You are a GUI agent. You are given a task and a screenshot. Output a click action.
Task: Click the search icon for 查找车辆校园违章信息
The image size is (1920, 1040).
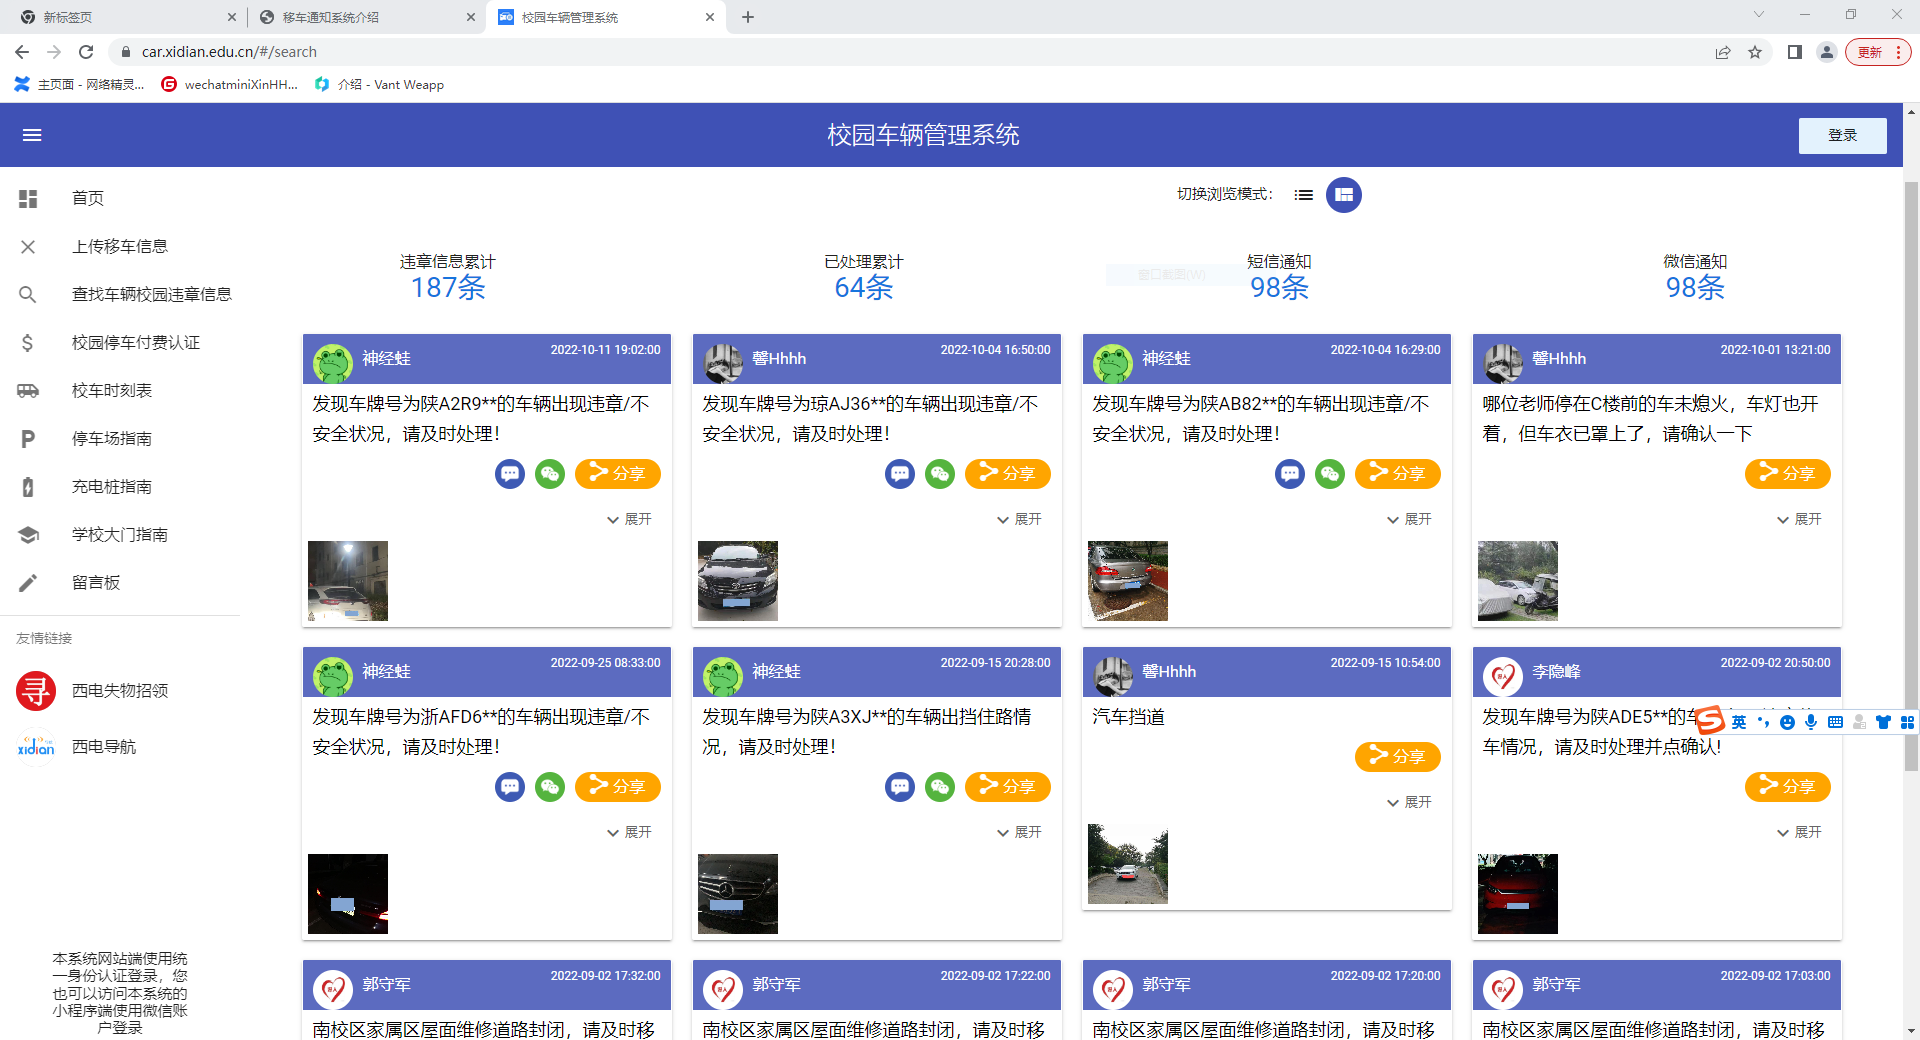pyautogui.click(x=28, y=294)
